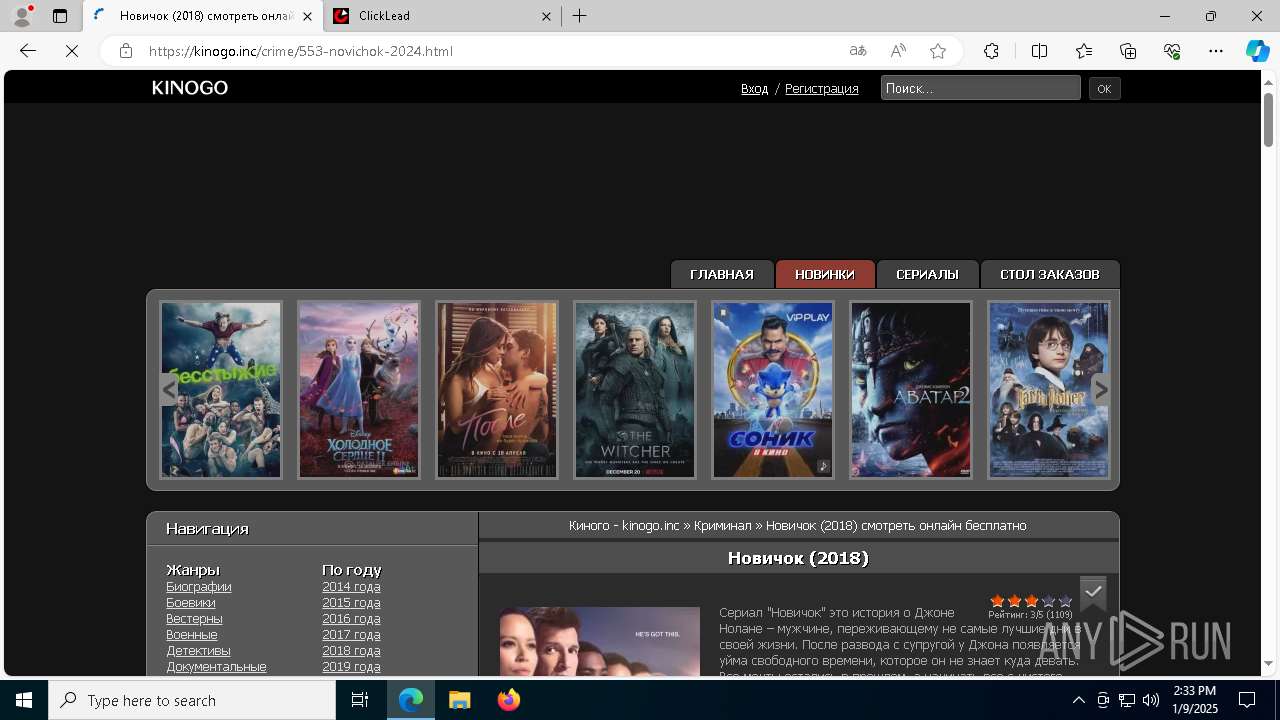Open the Соник в кино poster
The height and width of the screenshot is (720, 1280).
pyautogui.click(x=773, y=390)
